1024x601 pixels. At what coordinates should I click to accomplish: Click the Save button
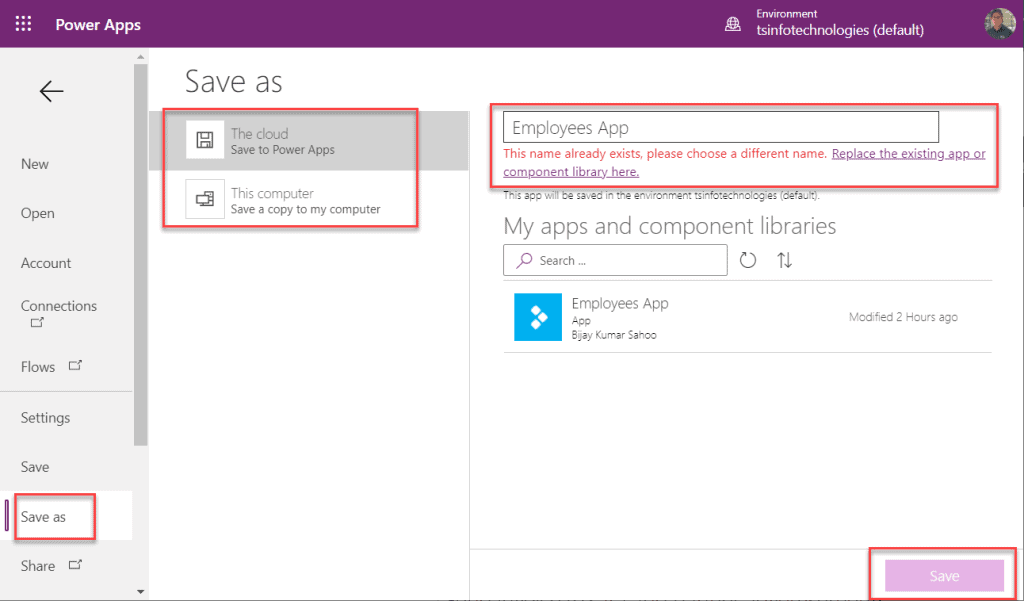(944, 576)
